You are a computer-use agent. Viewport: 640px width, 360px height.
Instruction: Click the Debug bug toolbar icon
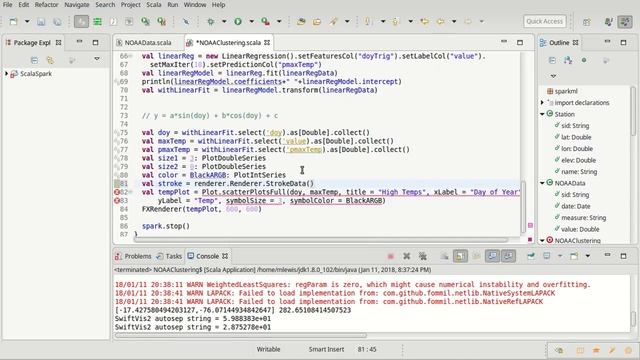click(x=211, y=22)
